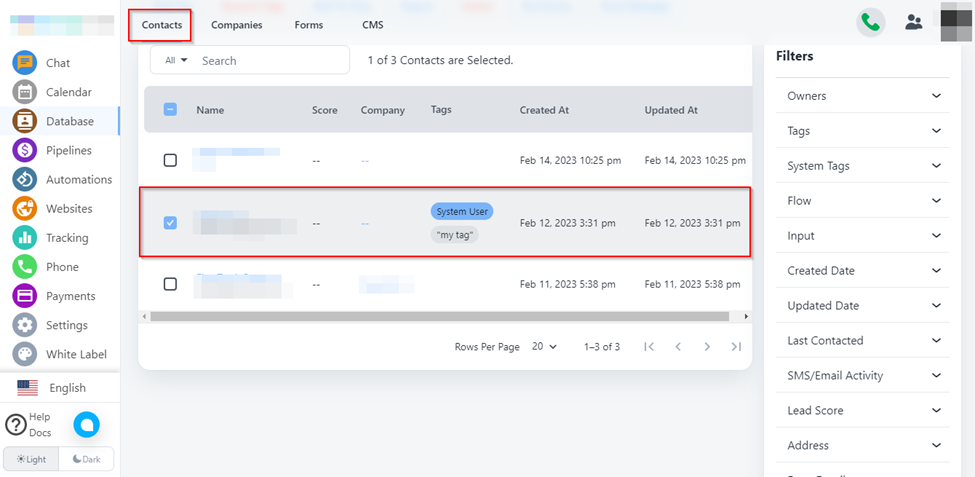Switch to Dark theme button

pos(86,459)
